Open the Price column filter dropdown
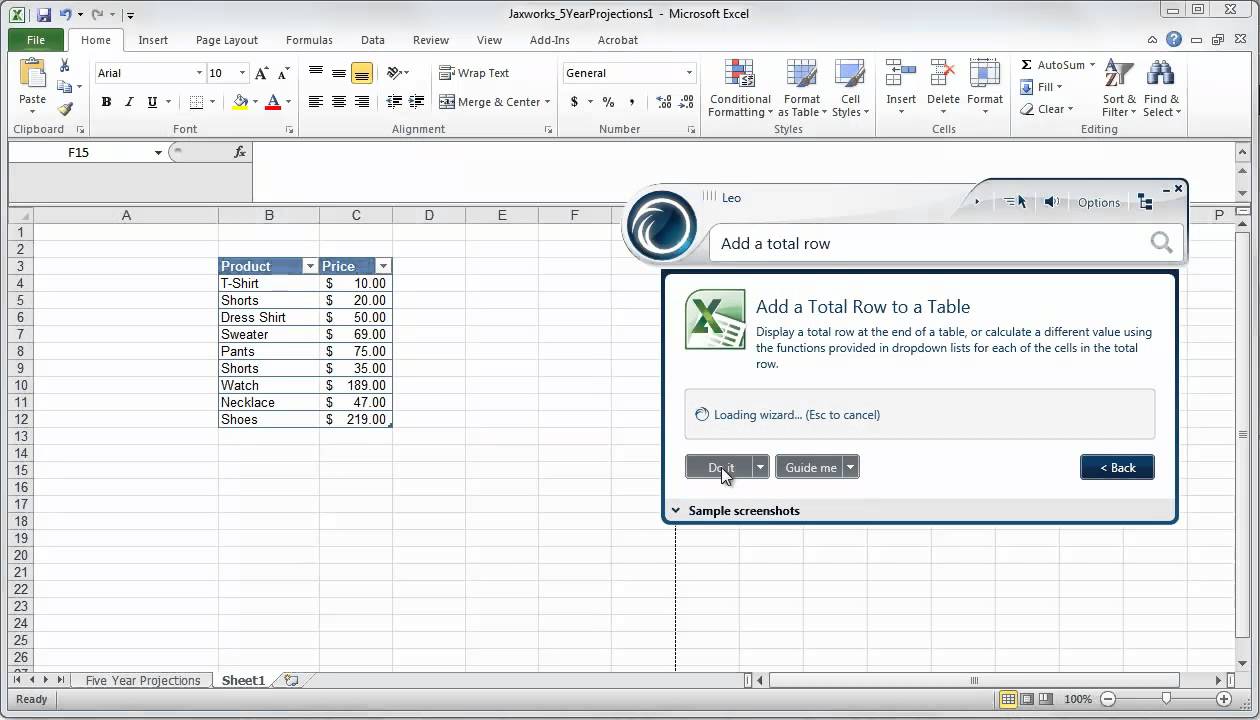This screenshot has height=720, width=1260. click(x=383, y=266)
